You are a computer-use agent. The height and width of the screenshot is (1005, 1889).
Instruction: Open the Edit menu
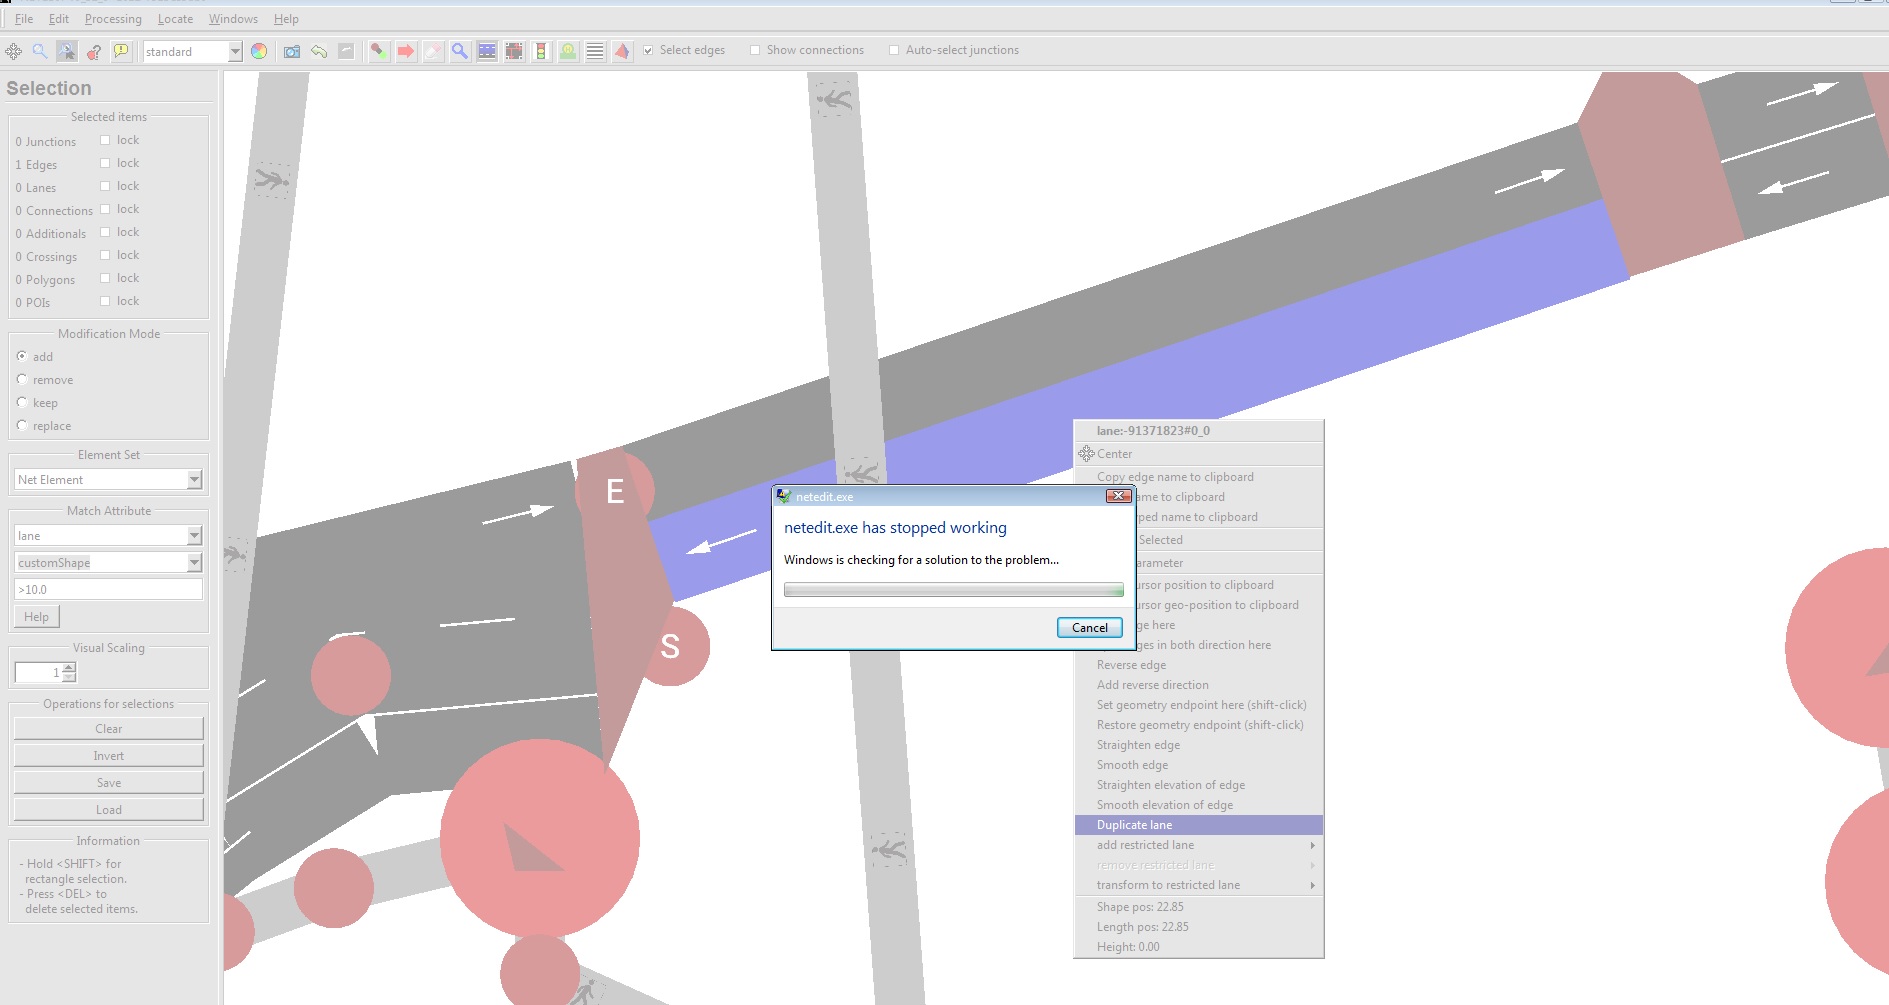(x=59, y=19)
